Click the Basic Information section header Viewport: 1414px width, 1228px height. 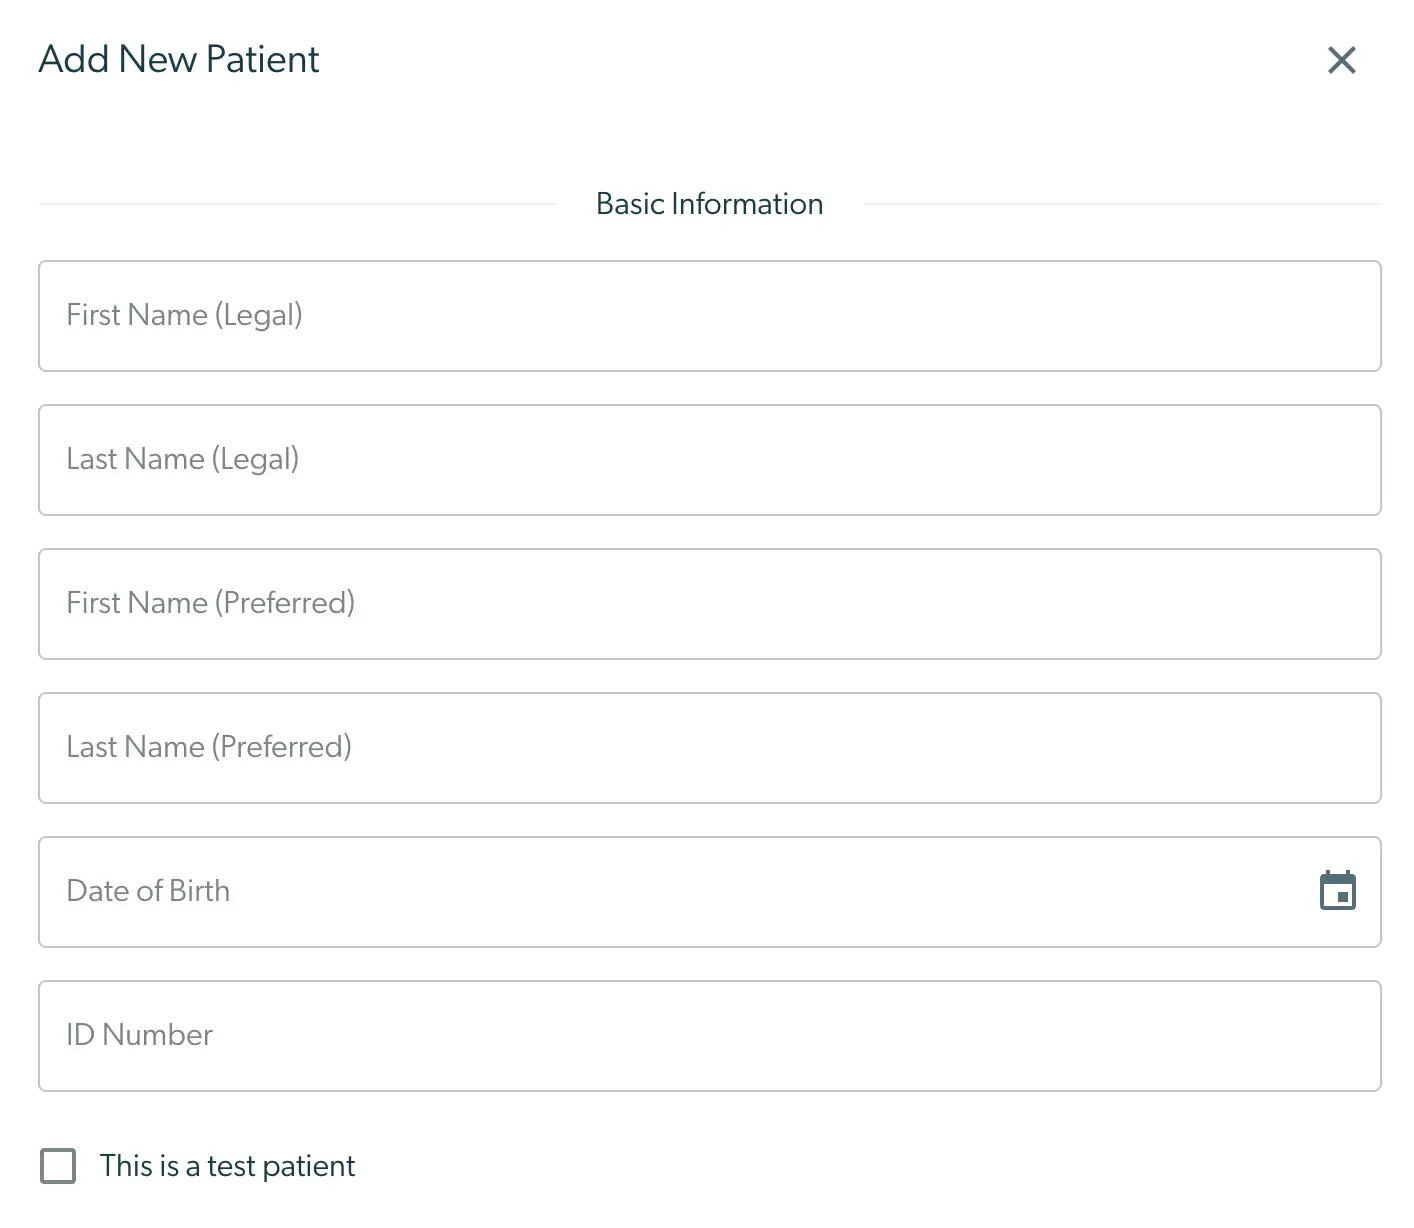[709, 203]
